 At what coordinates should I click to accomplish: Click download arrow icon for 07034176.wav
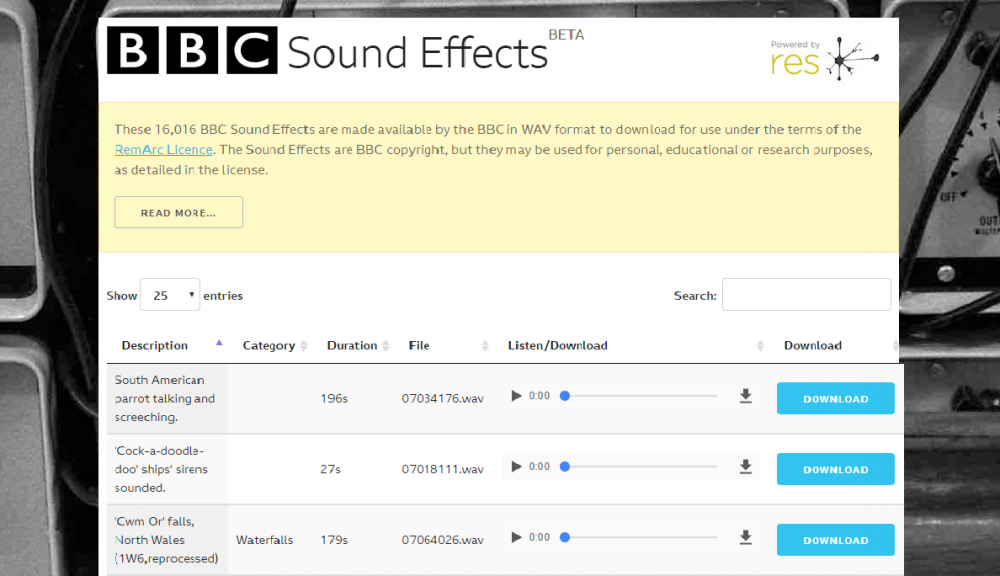[745, 397]
